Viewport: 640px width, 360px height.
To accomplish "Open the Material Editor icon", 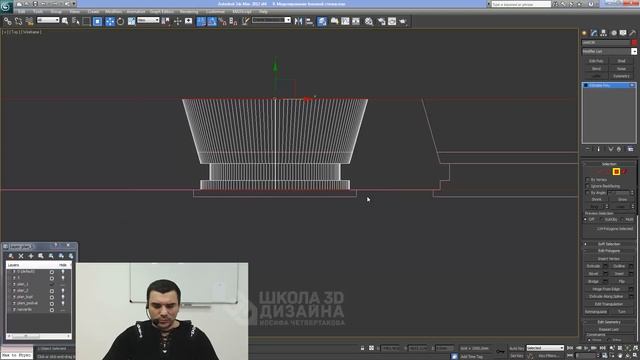I will (369, 21).
